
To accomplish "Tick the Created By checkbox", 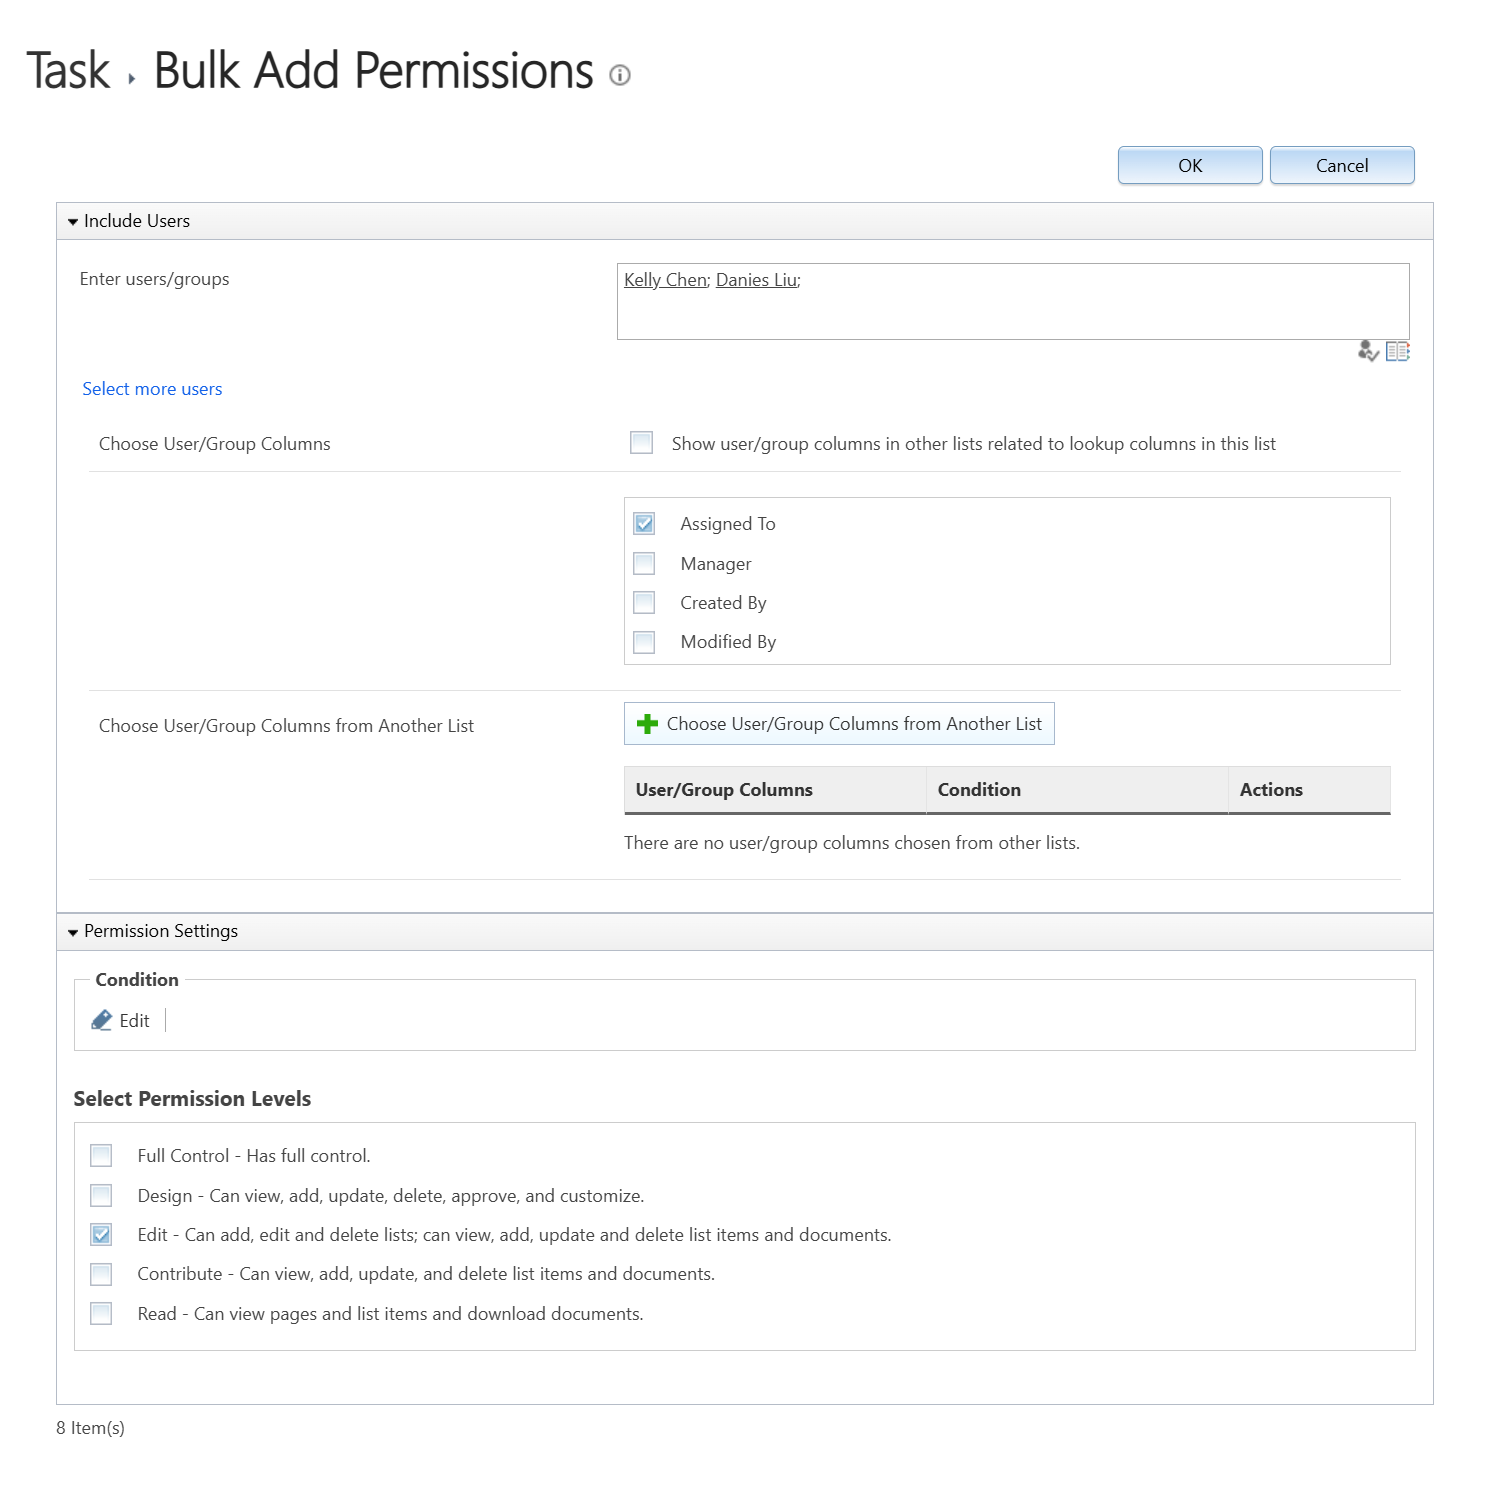I will click(644, 603).
